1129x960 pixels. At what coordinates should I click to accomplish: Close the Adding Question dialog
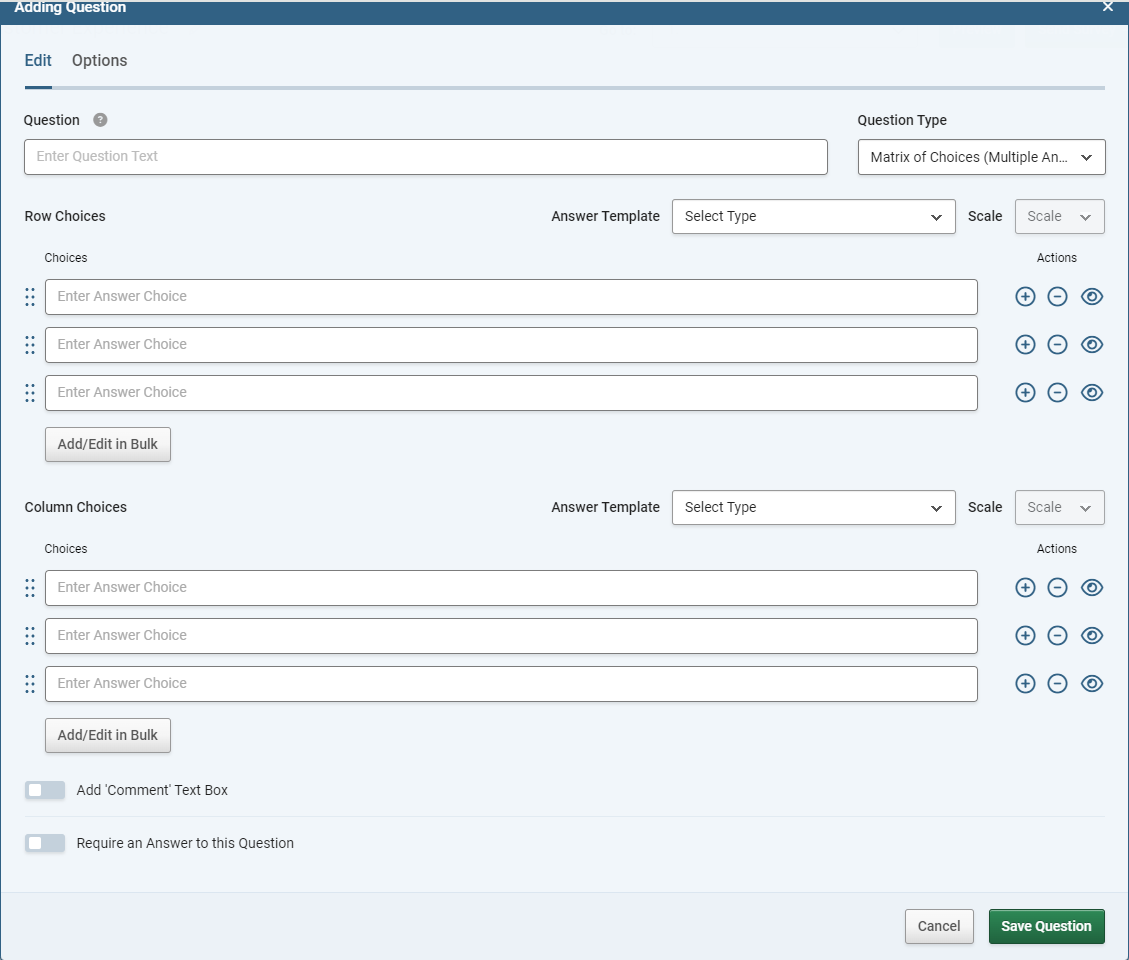pyautogui.click(x=1107, y=6)
